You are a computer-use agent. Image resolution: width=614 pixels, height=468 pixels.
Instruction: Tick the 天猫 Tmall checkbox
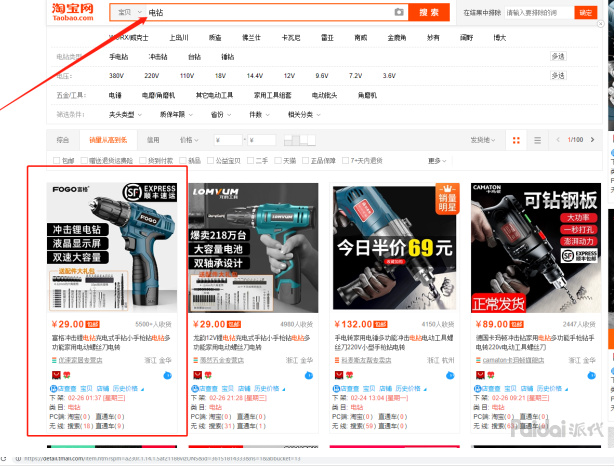click(278, 161)
